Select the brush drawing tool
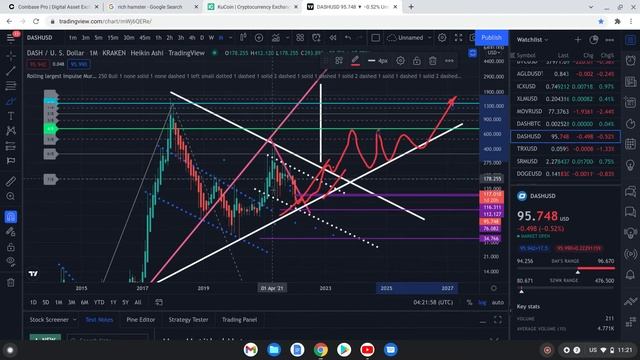This screenshot has height=360, width=640. [11, 101]
